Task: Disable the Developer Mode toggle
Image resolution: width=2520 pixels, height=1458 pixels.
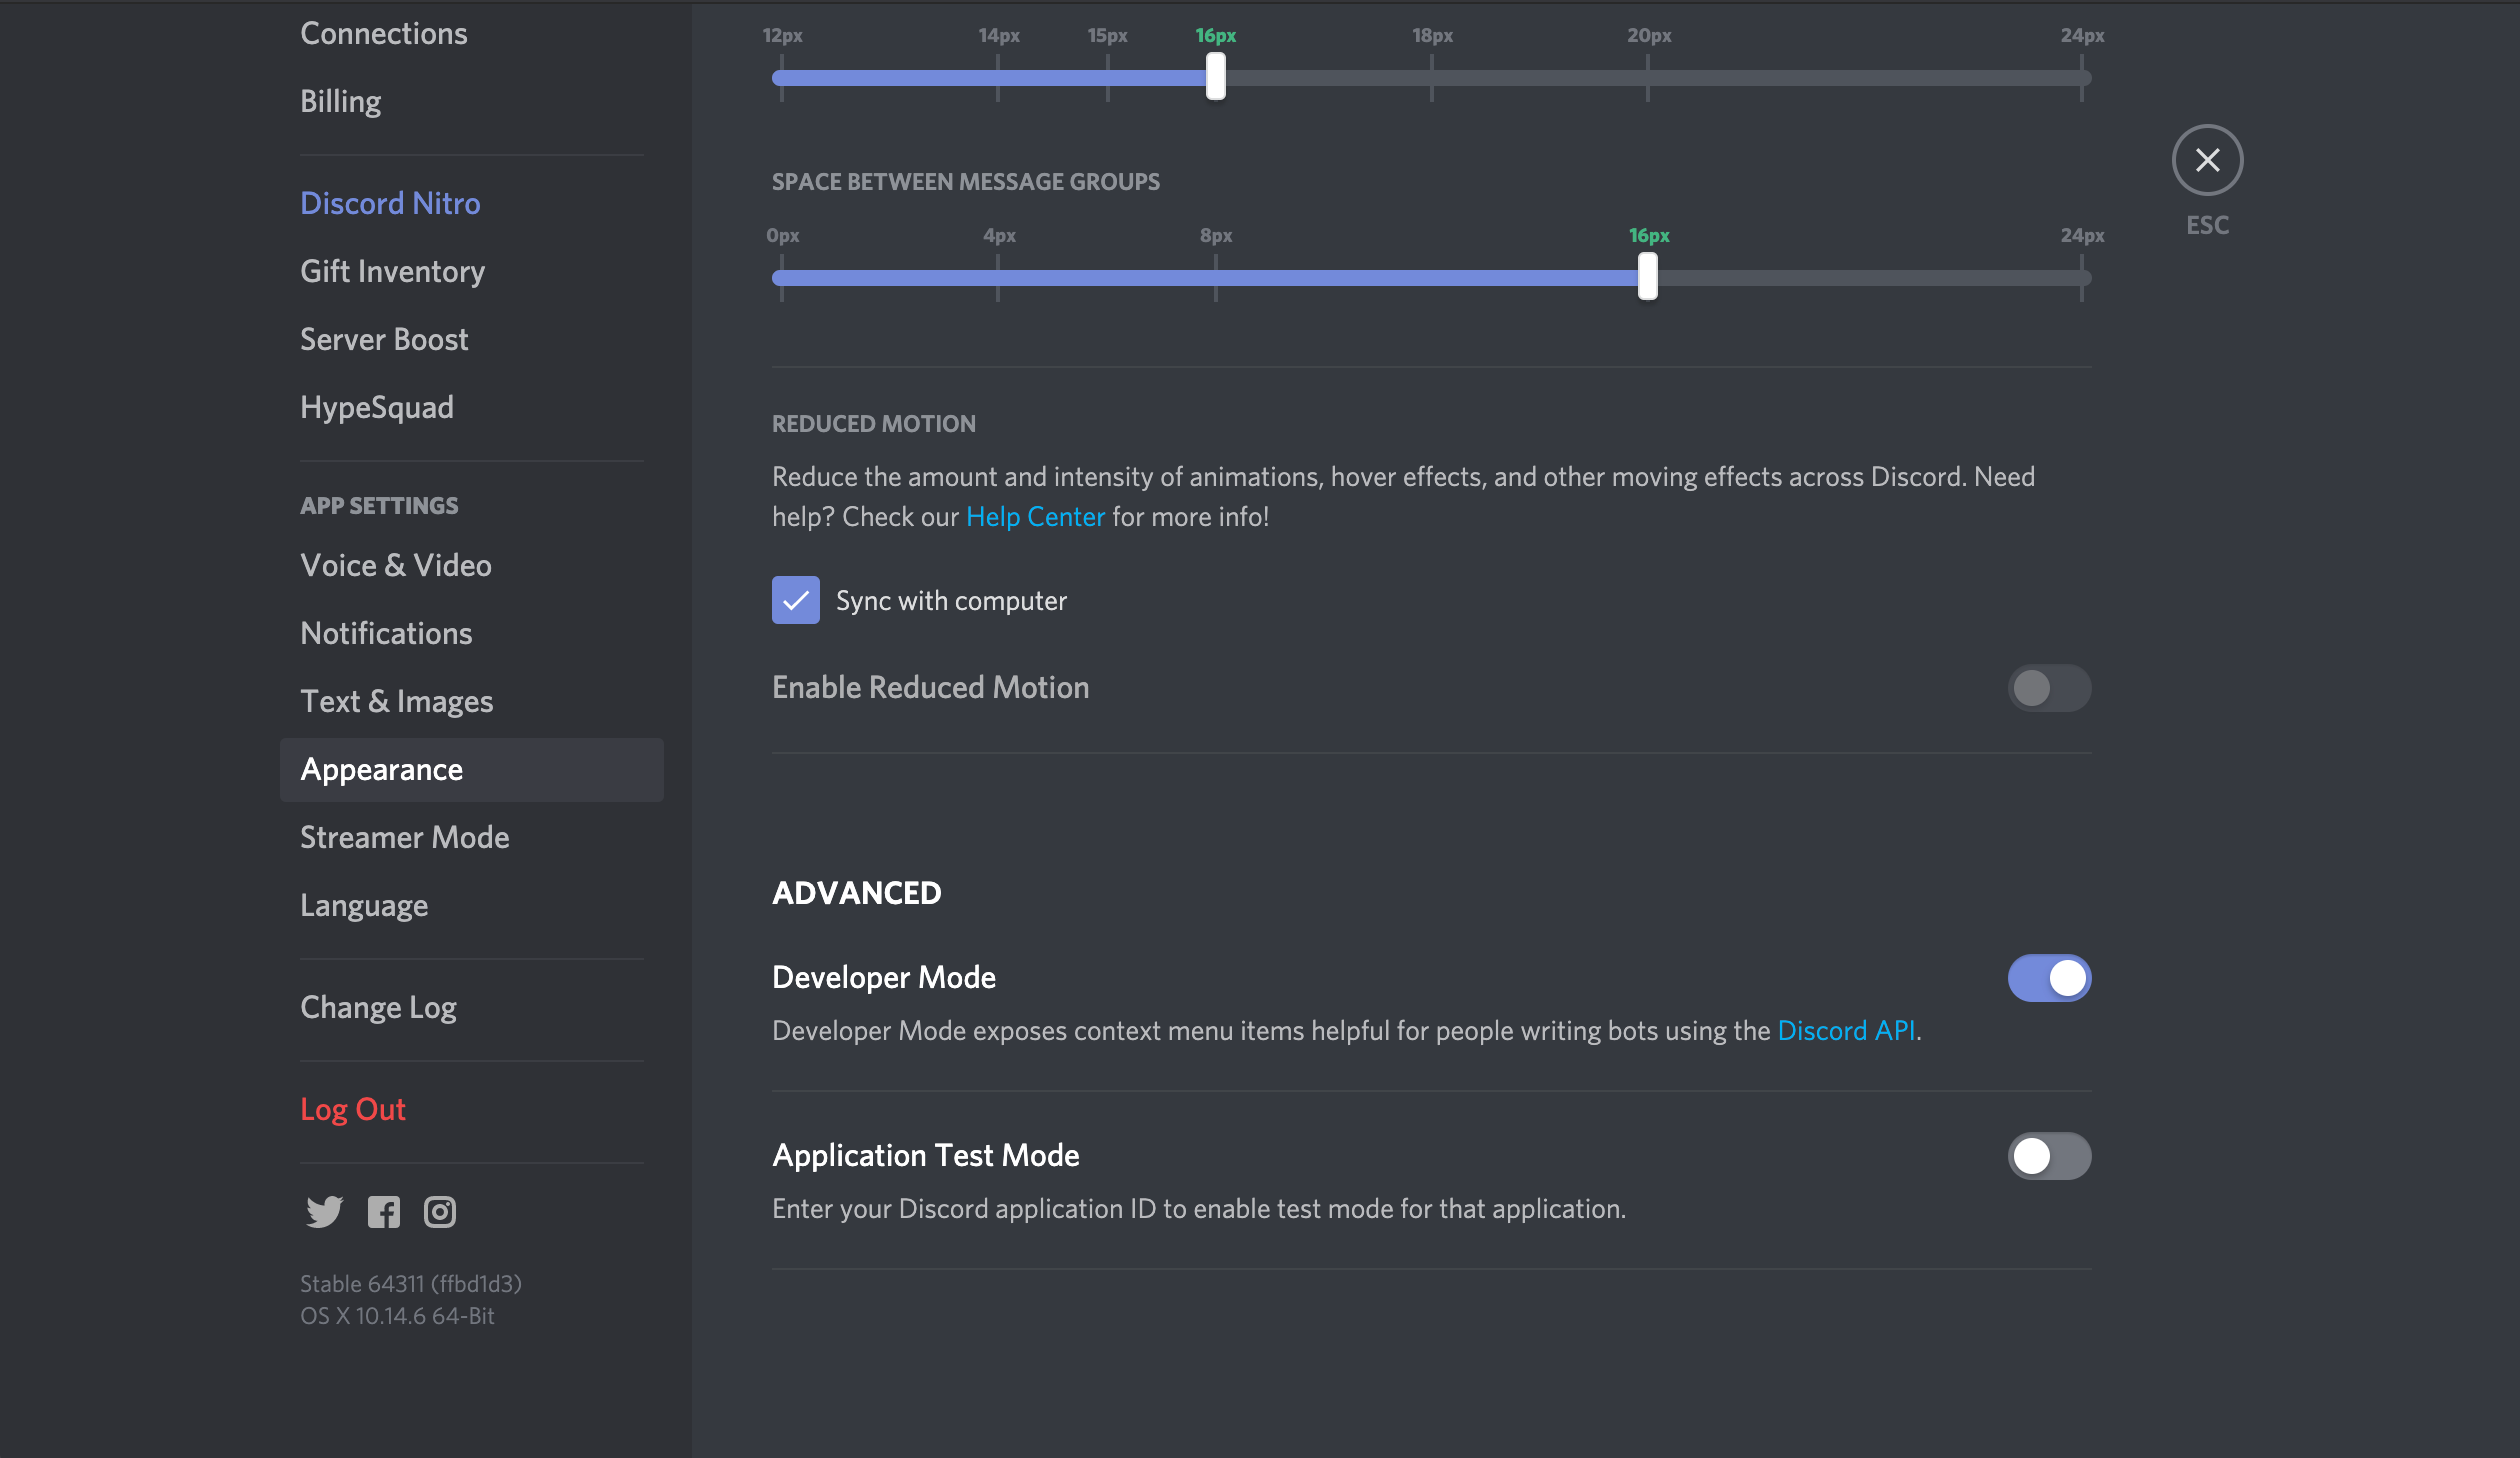Action: [x=2049, y=978]
